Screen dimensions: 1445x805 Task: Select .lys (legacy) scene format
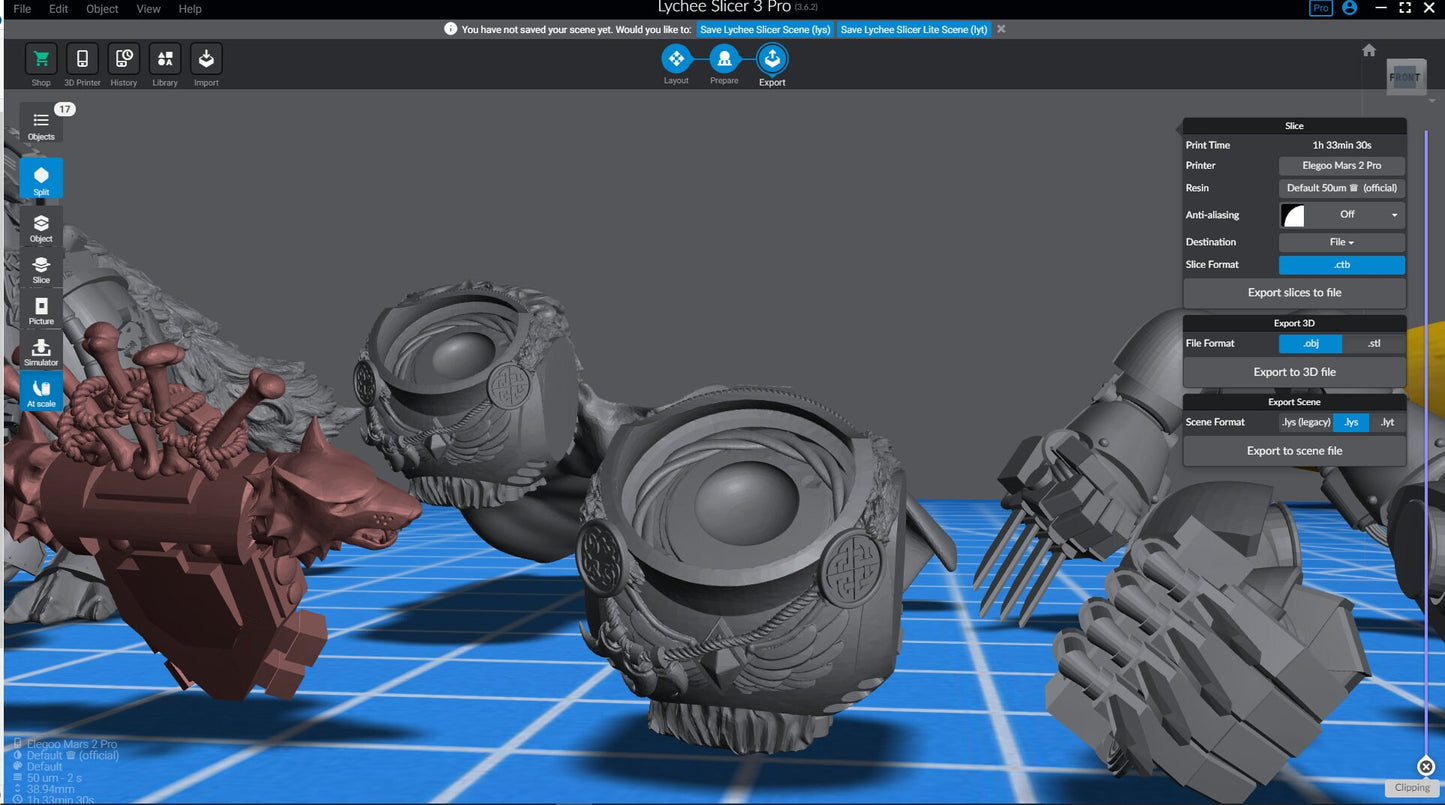[x=1306, y=422]
